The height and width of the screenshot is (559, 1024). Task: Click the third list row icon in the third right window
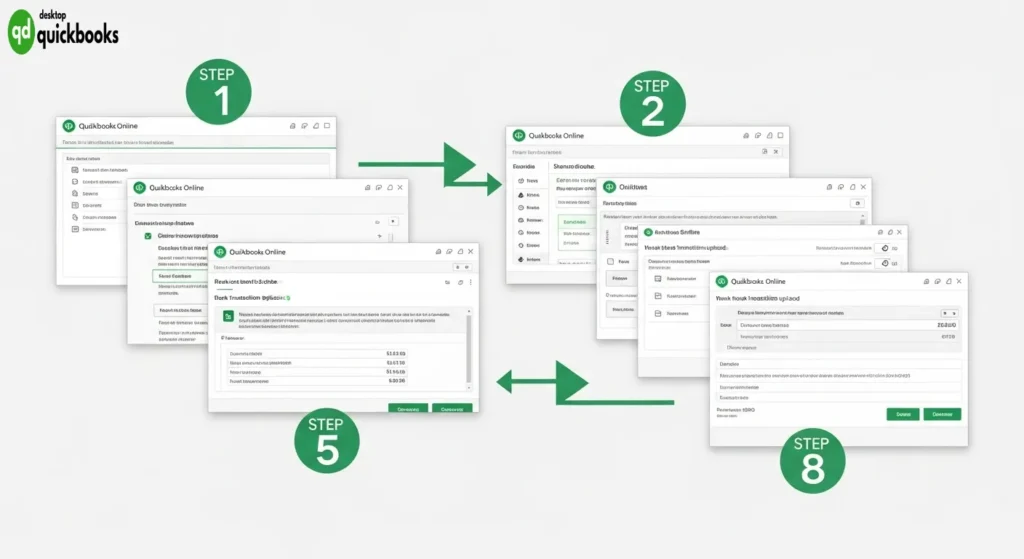click(x=658, y=313)
